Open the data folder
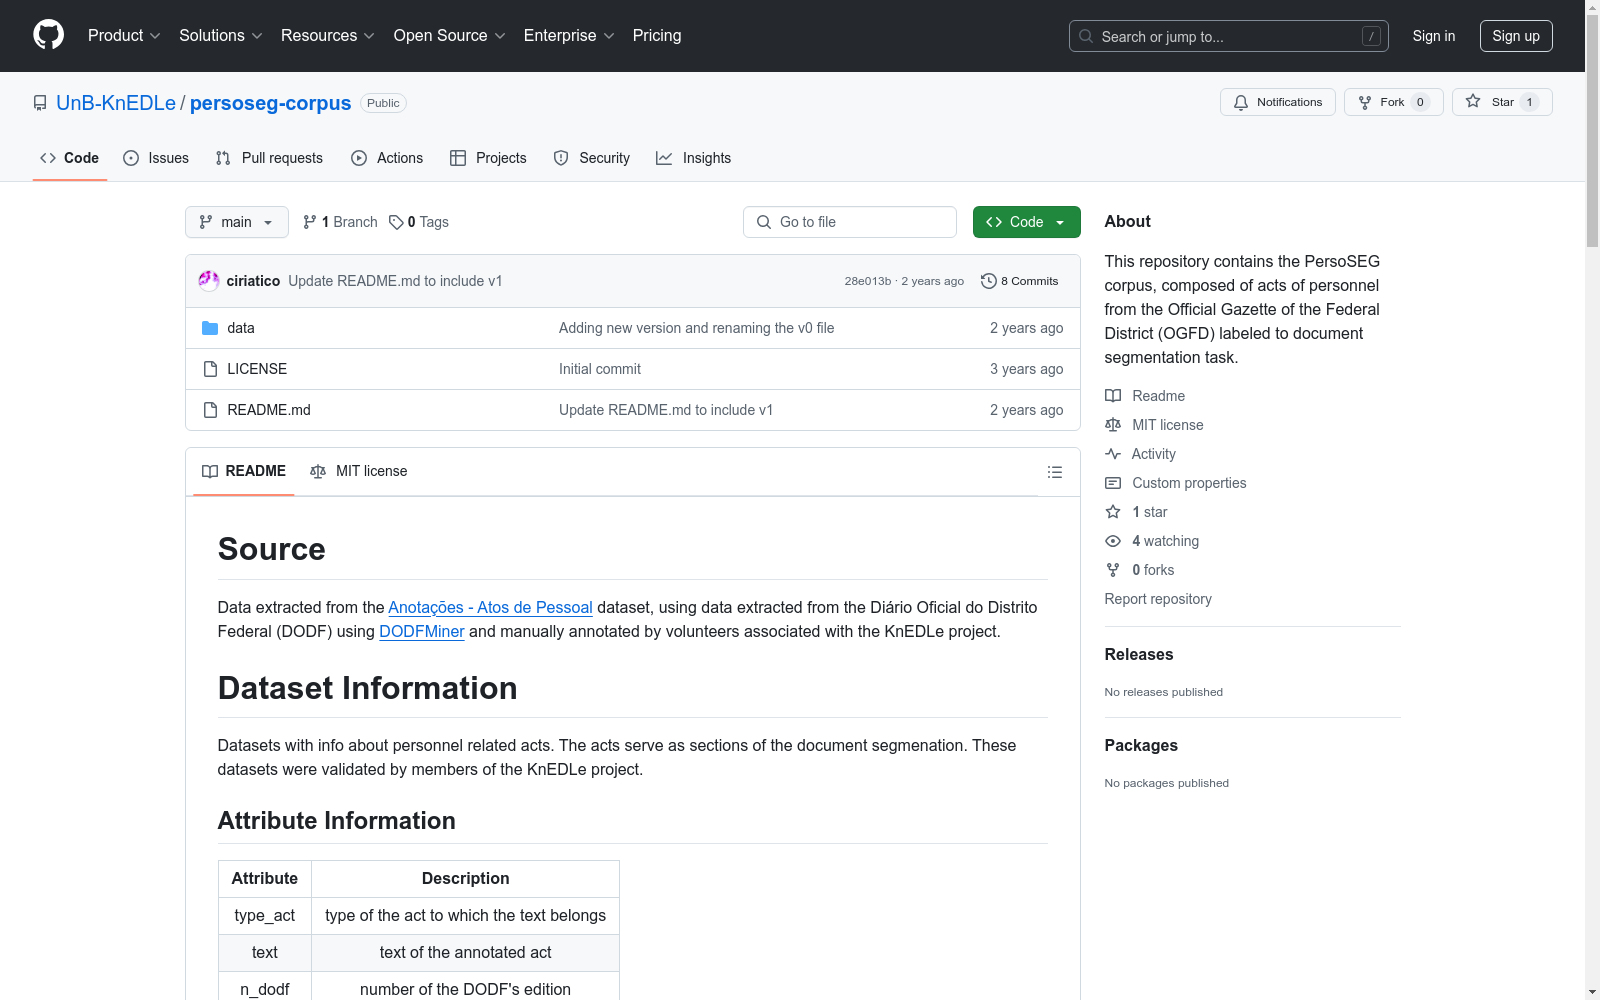Viewport: 1600px width, 1000px height. (241, 328)
